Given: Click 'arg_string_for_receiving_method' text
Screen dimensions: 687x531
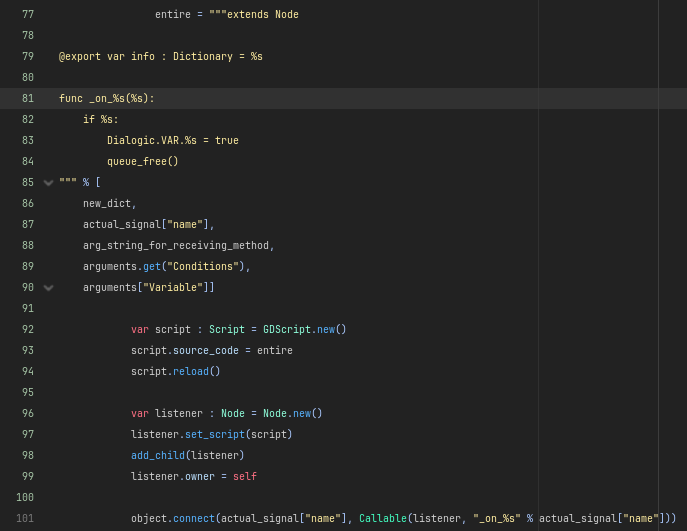Looking at the screenshot, I should 176,246.
